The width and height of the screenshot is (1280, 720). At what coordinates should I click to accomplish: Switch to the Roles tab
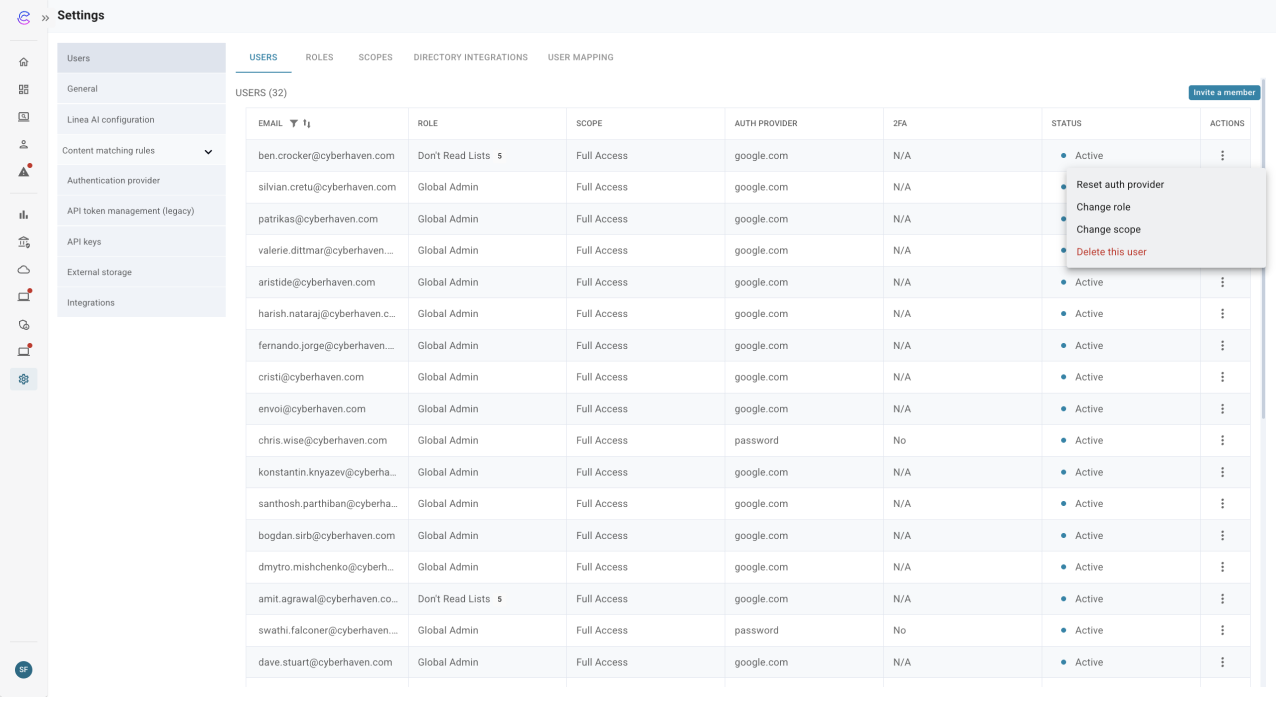319,58
